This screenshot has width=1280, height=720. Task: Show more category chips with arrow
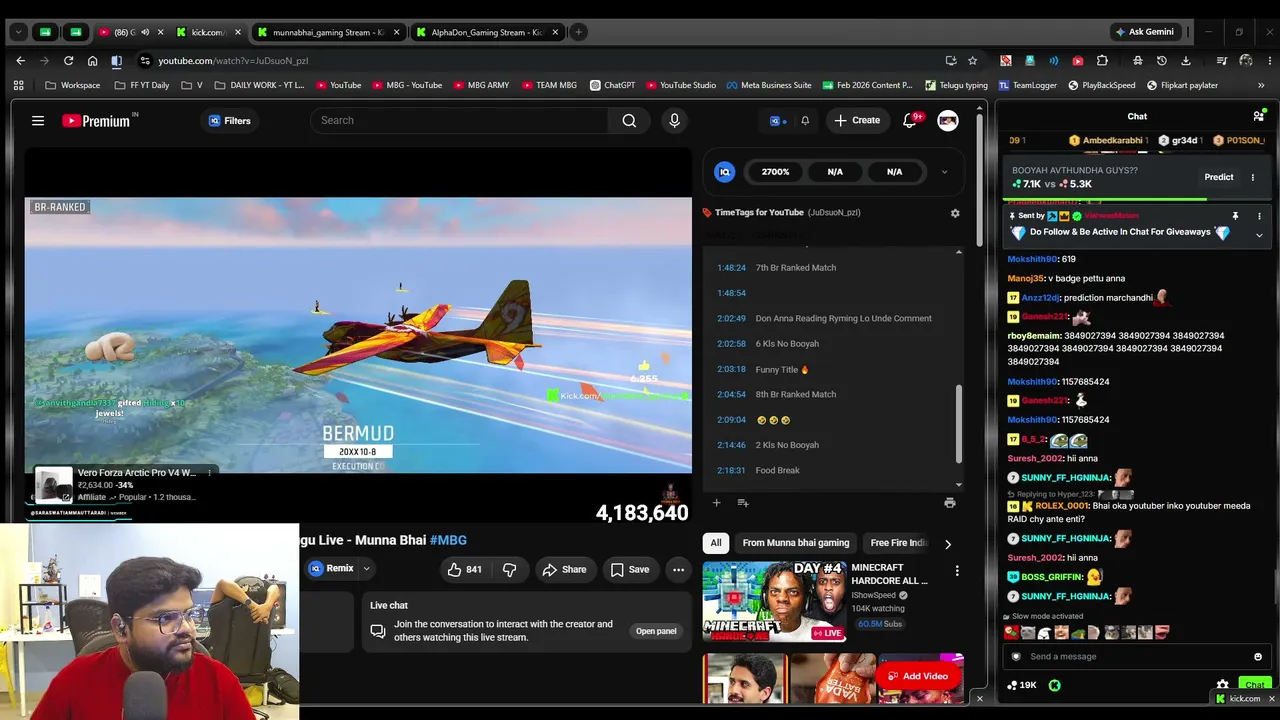click(947, 544)
